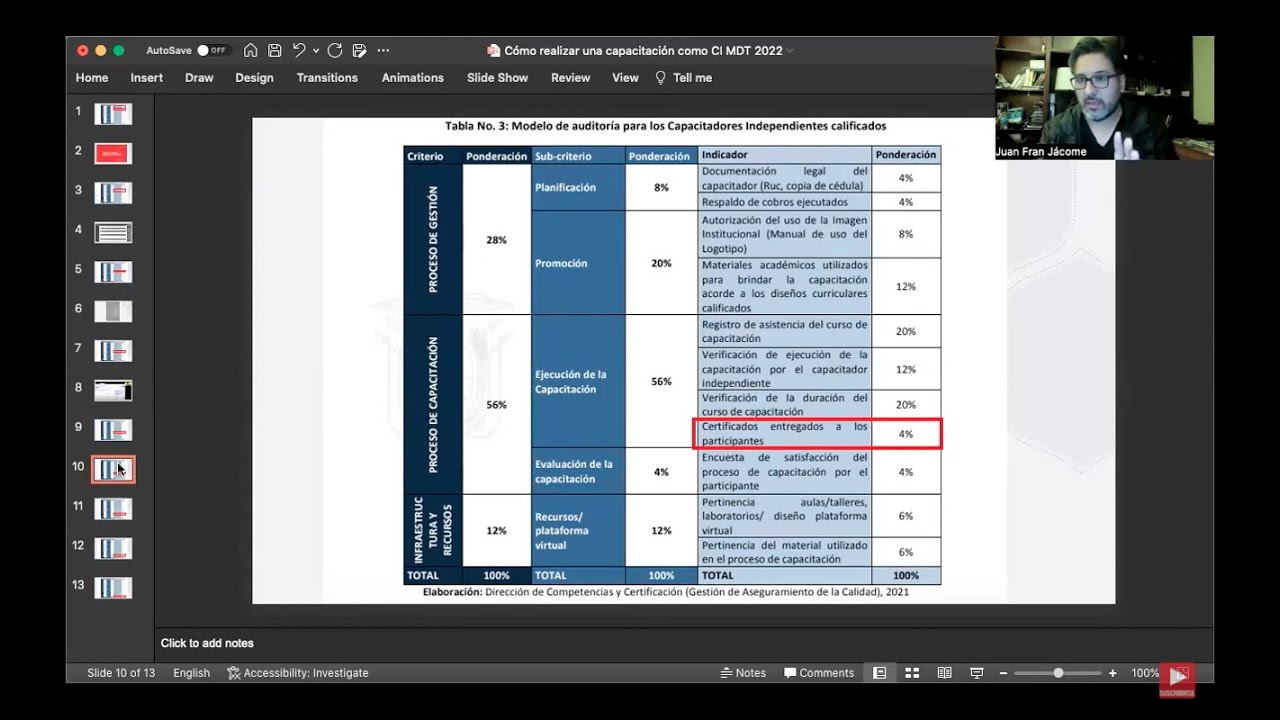Click the PowerPoint file icon beside the title
Screen dimensions: 1280x720
click(493, 50)
